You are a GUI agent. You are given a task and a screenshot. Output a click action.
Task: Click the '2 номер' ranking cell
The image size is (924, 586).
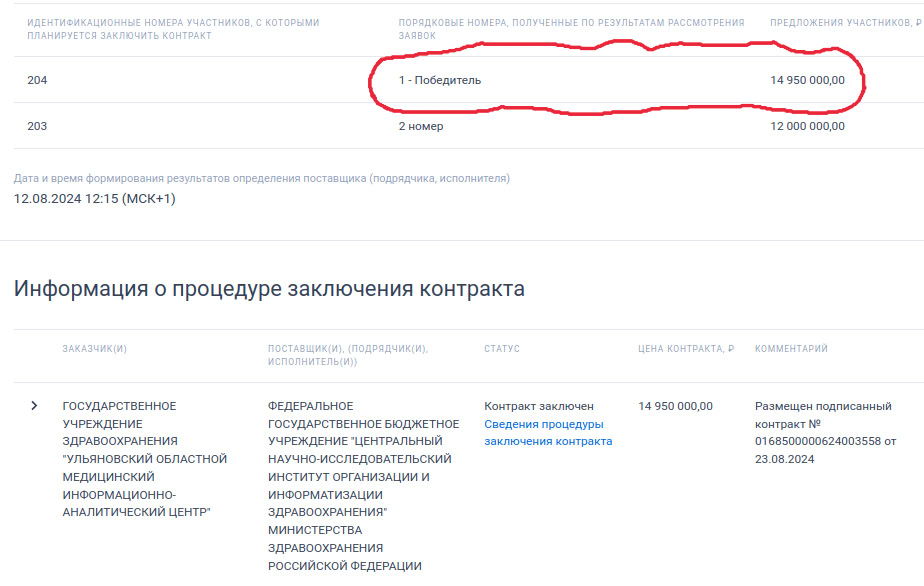(x=420, y=126)
